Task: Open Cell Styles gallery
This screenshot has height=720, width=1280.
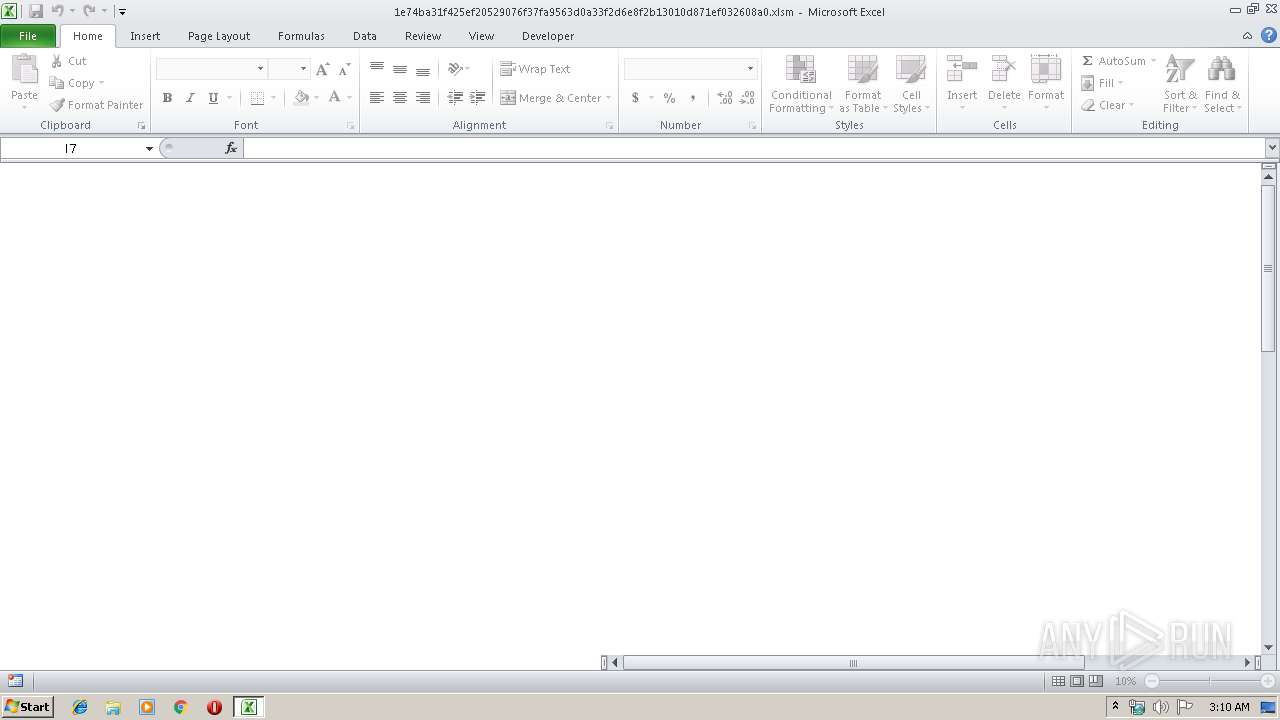Action: click(911, 84)
